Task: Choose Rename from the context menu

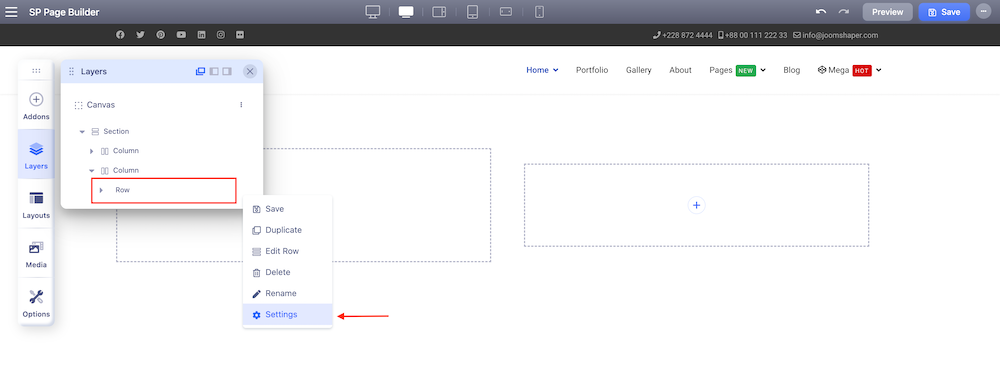Action: pyautogui.click(x=288, y=293)
